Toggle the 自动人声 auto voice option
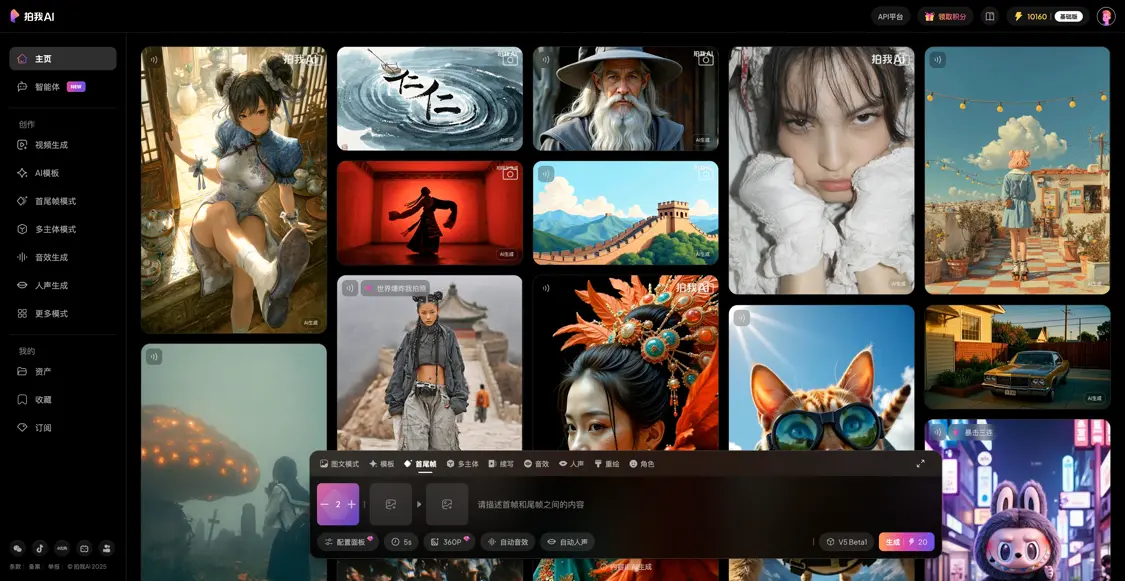 (x=567, y=542)
